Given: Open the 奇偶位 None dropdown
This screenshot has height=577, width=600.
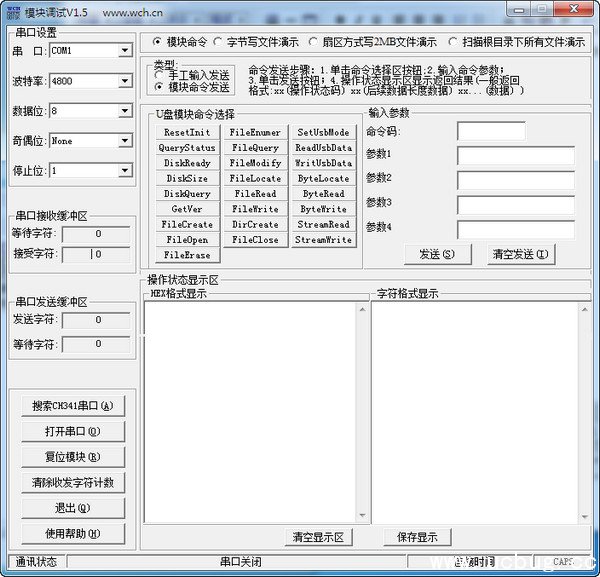Looking at the screenshot, I should 125,141.
